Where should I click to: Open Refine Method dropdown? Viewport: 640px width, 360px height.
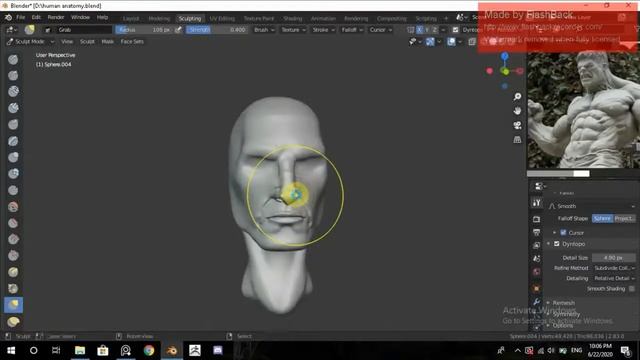(x=614, y=268)
